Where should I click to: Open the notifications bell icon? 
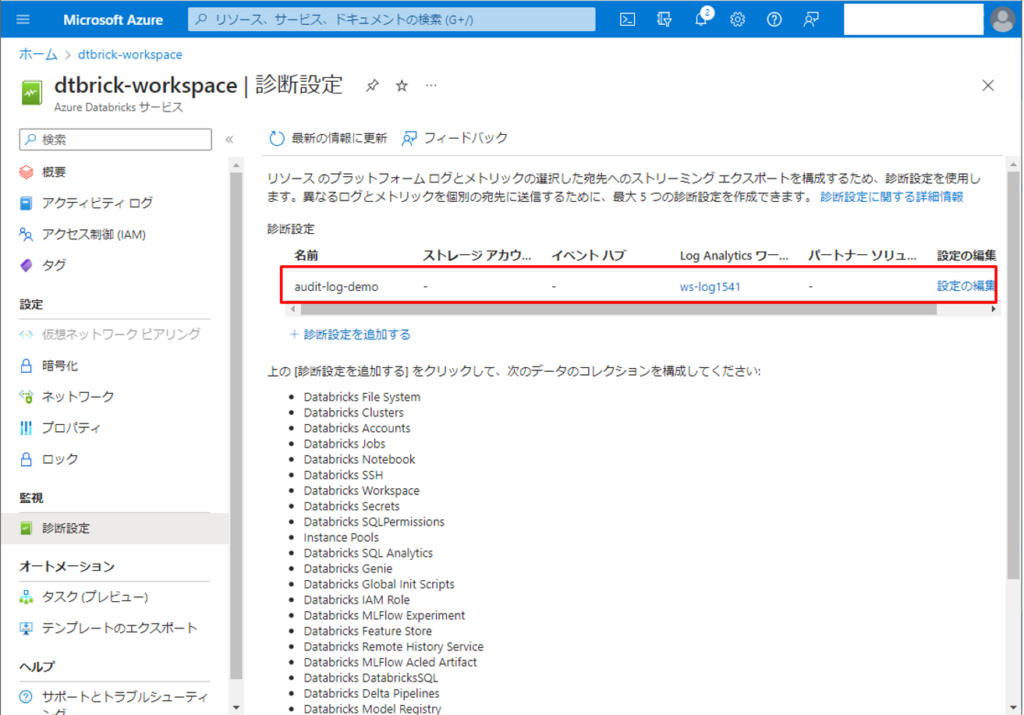(x=701, y=19)
